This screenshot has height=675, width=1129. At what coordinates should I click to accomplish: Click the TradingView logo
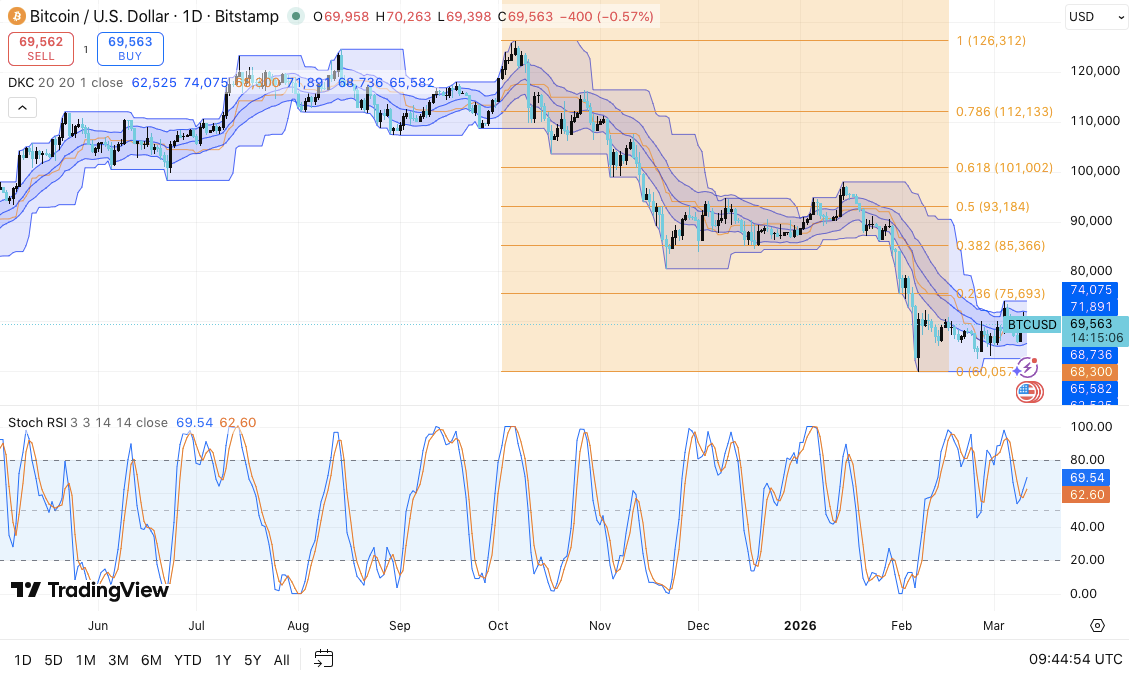coord(90,590)
